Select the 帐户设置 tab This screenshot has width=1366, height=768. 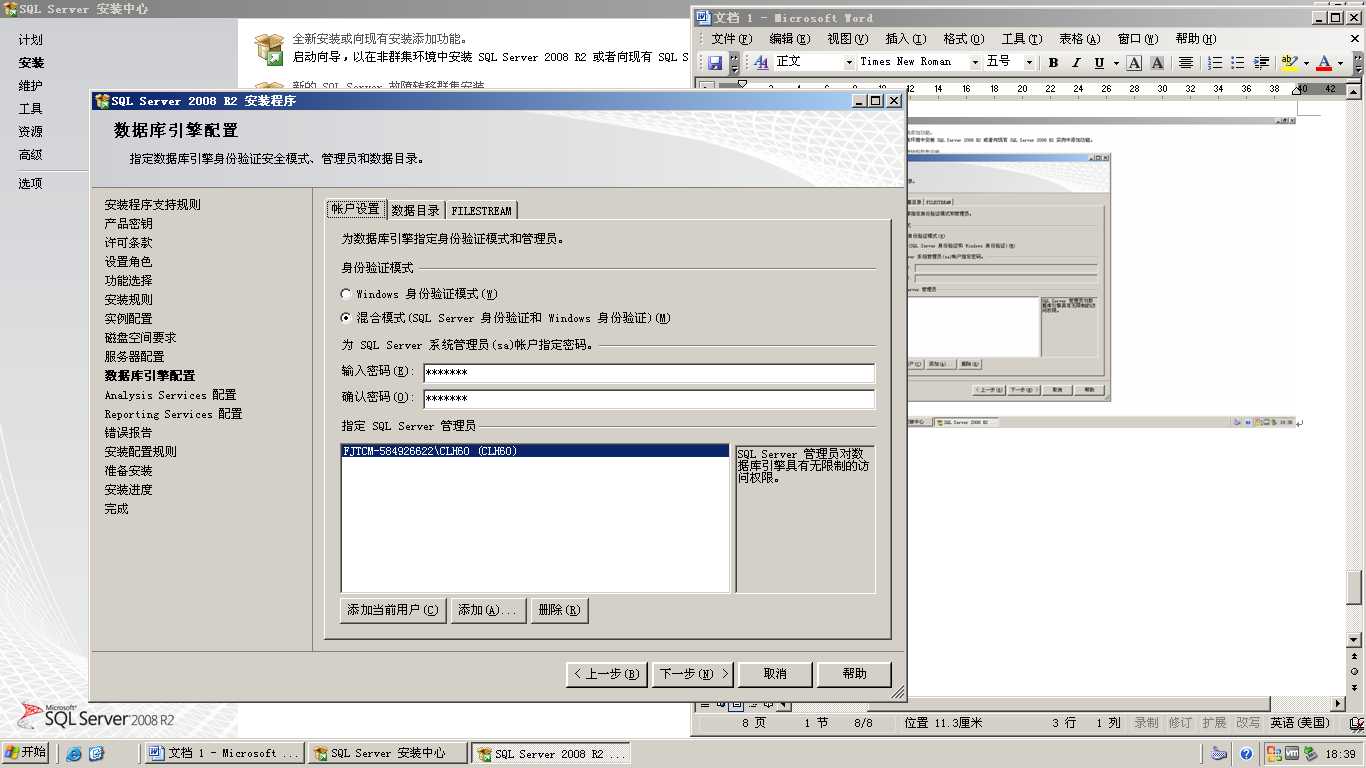tap(356, 209)
